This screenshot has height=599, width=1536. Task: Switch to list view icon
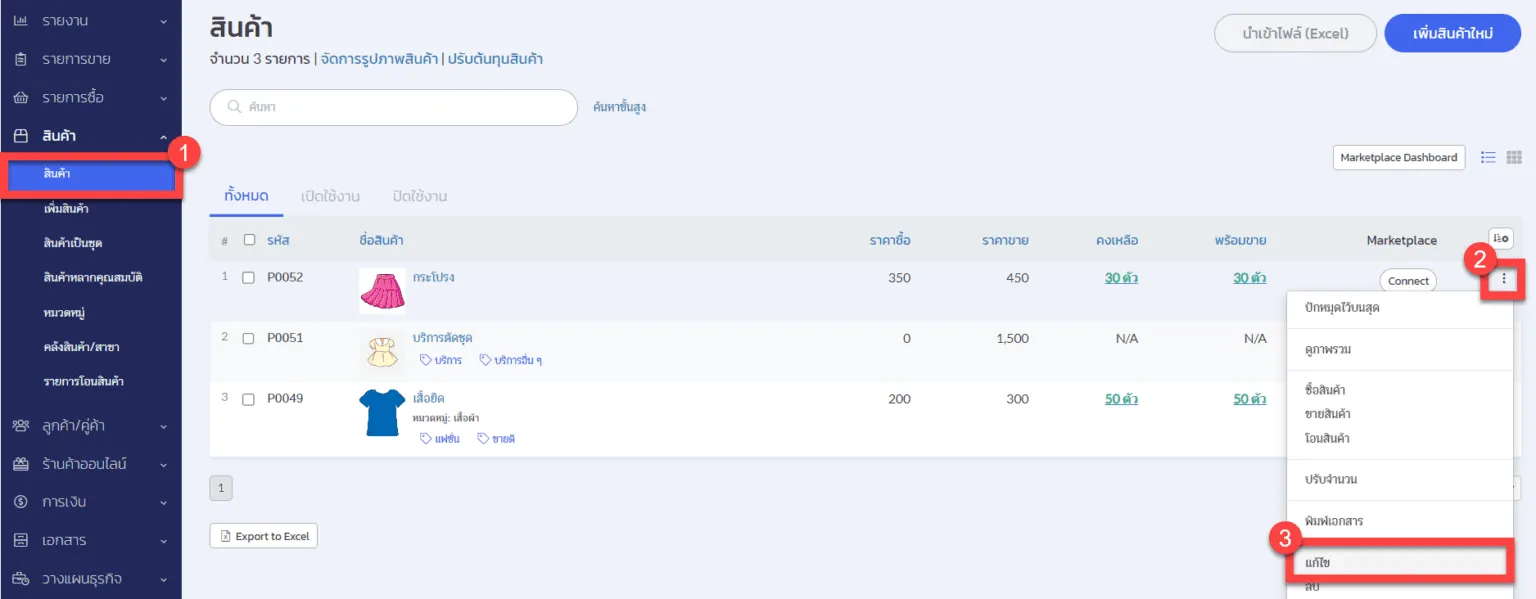coord(1488,157)
